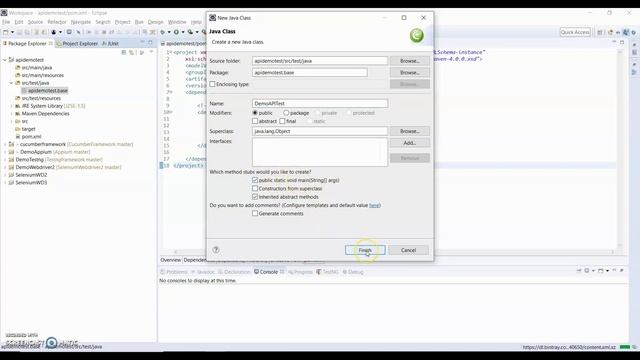Expand JRE System Library node
Viewport: 640px width, 360px height.
pos(11,106)
